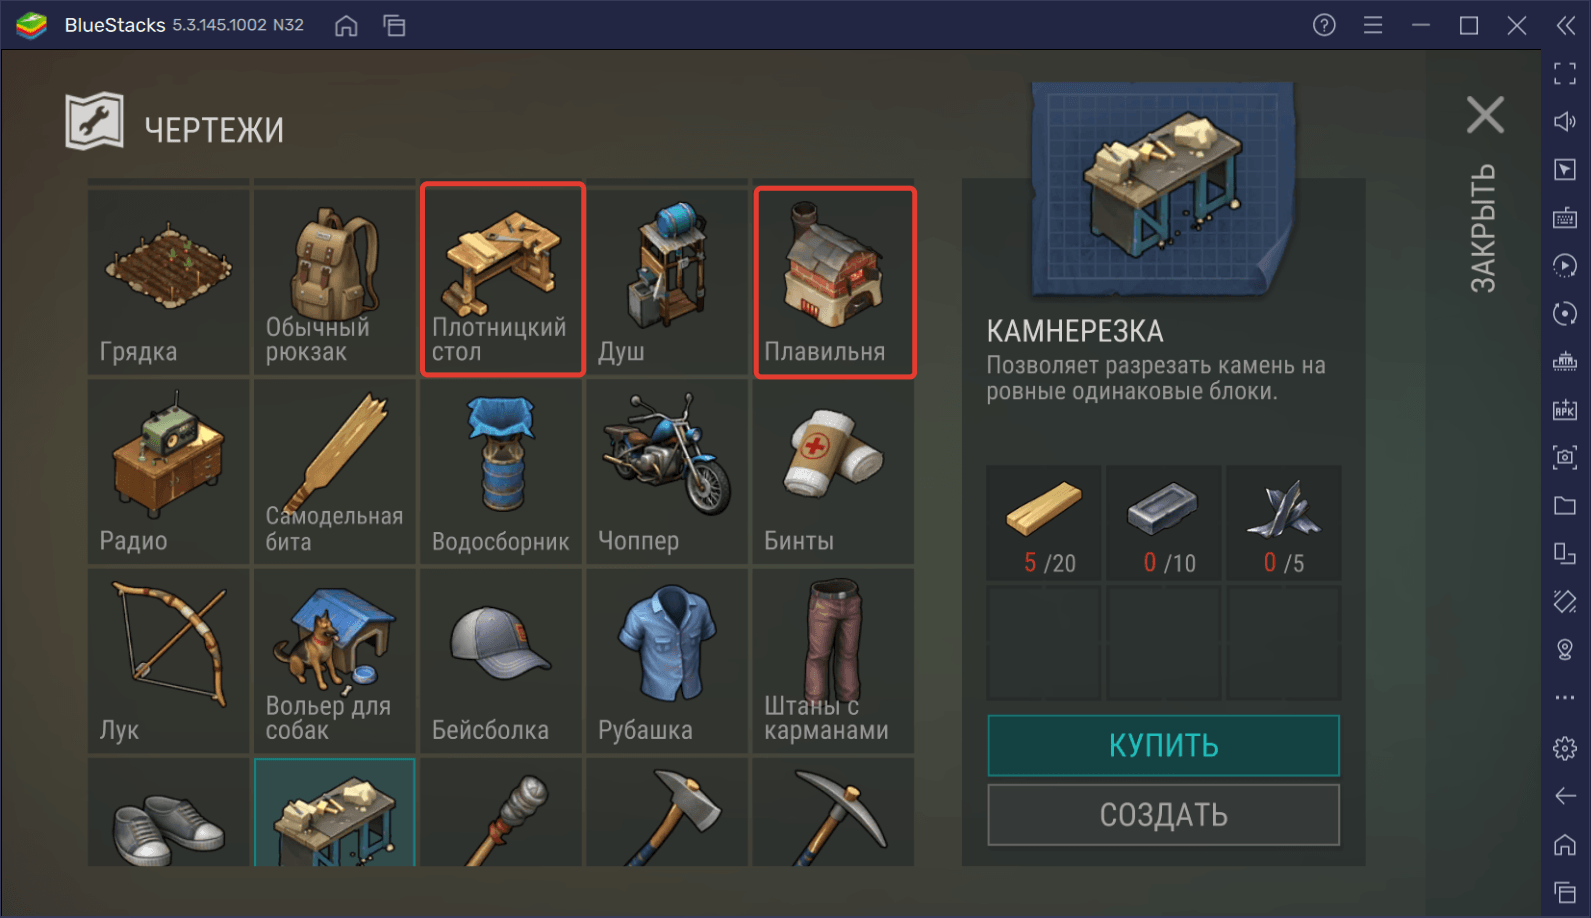Open the Вольер для собак blueprint
This screenshot has width=1591, height=918.
click(x=335, y=661)
